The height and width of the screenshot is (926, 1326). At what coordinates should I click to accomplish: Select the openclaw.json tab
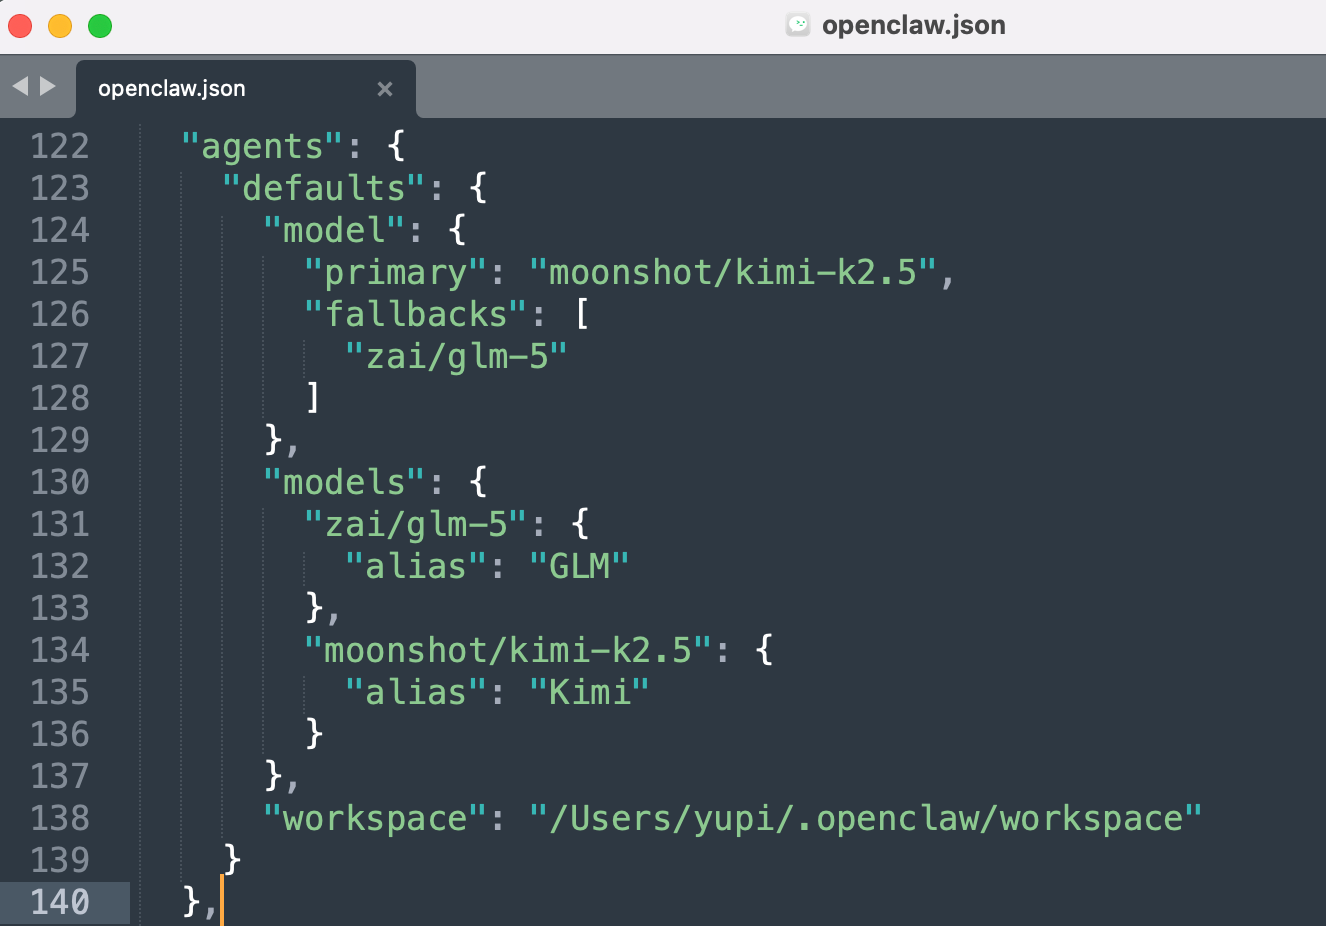click(x=245, y=89)
